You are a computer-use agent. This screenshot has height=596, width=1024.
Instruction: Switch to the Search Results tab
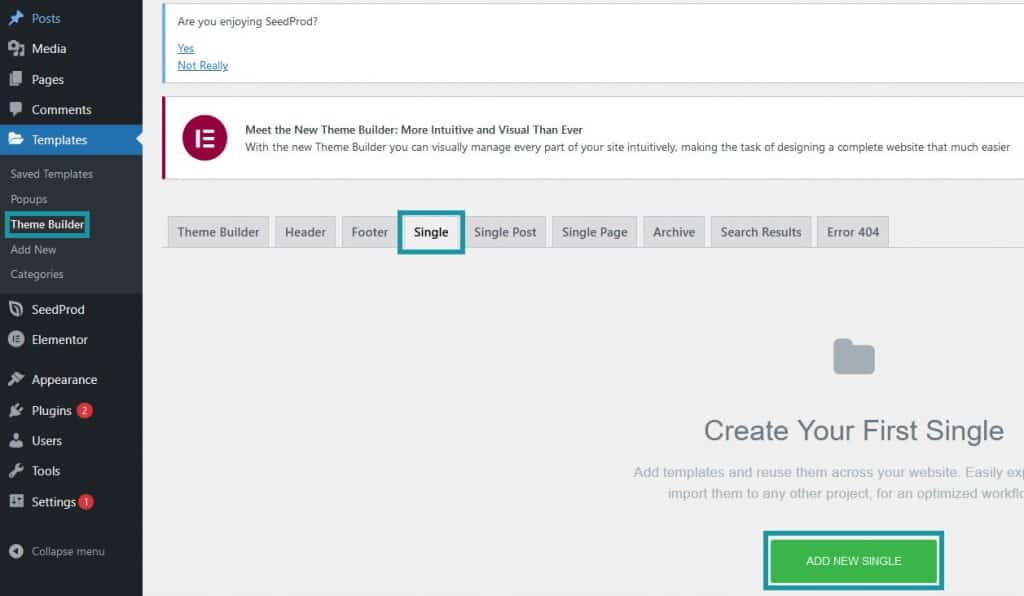(760, 231)
